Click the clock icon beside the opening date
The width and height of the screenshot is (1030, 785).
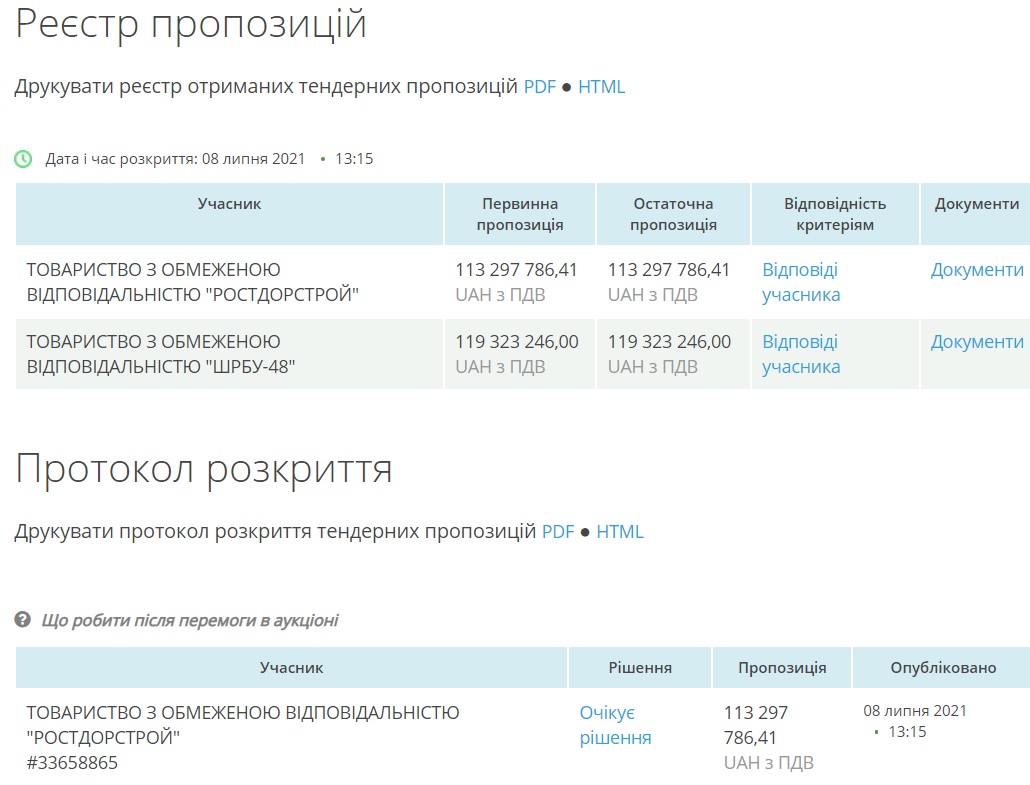[x=23, y=159]
